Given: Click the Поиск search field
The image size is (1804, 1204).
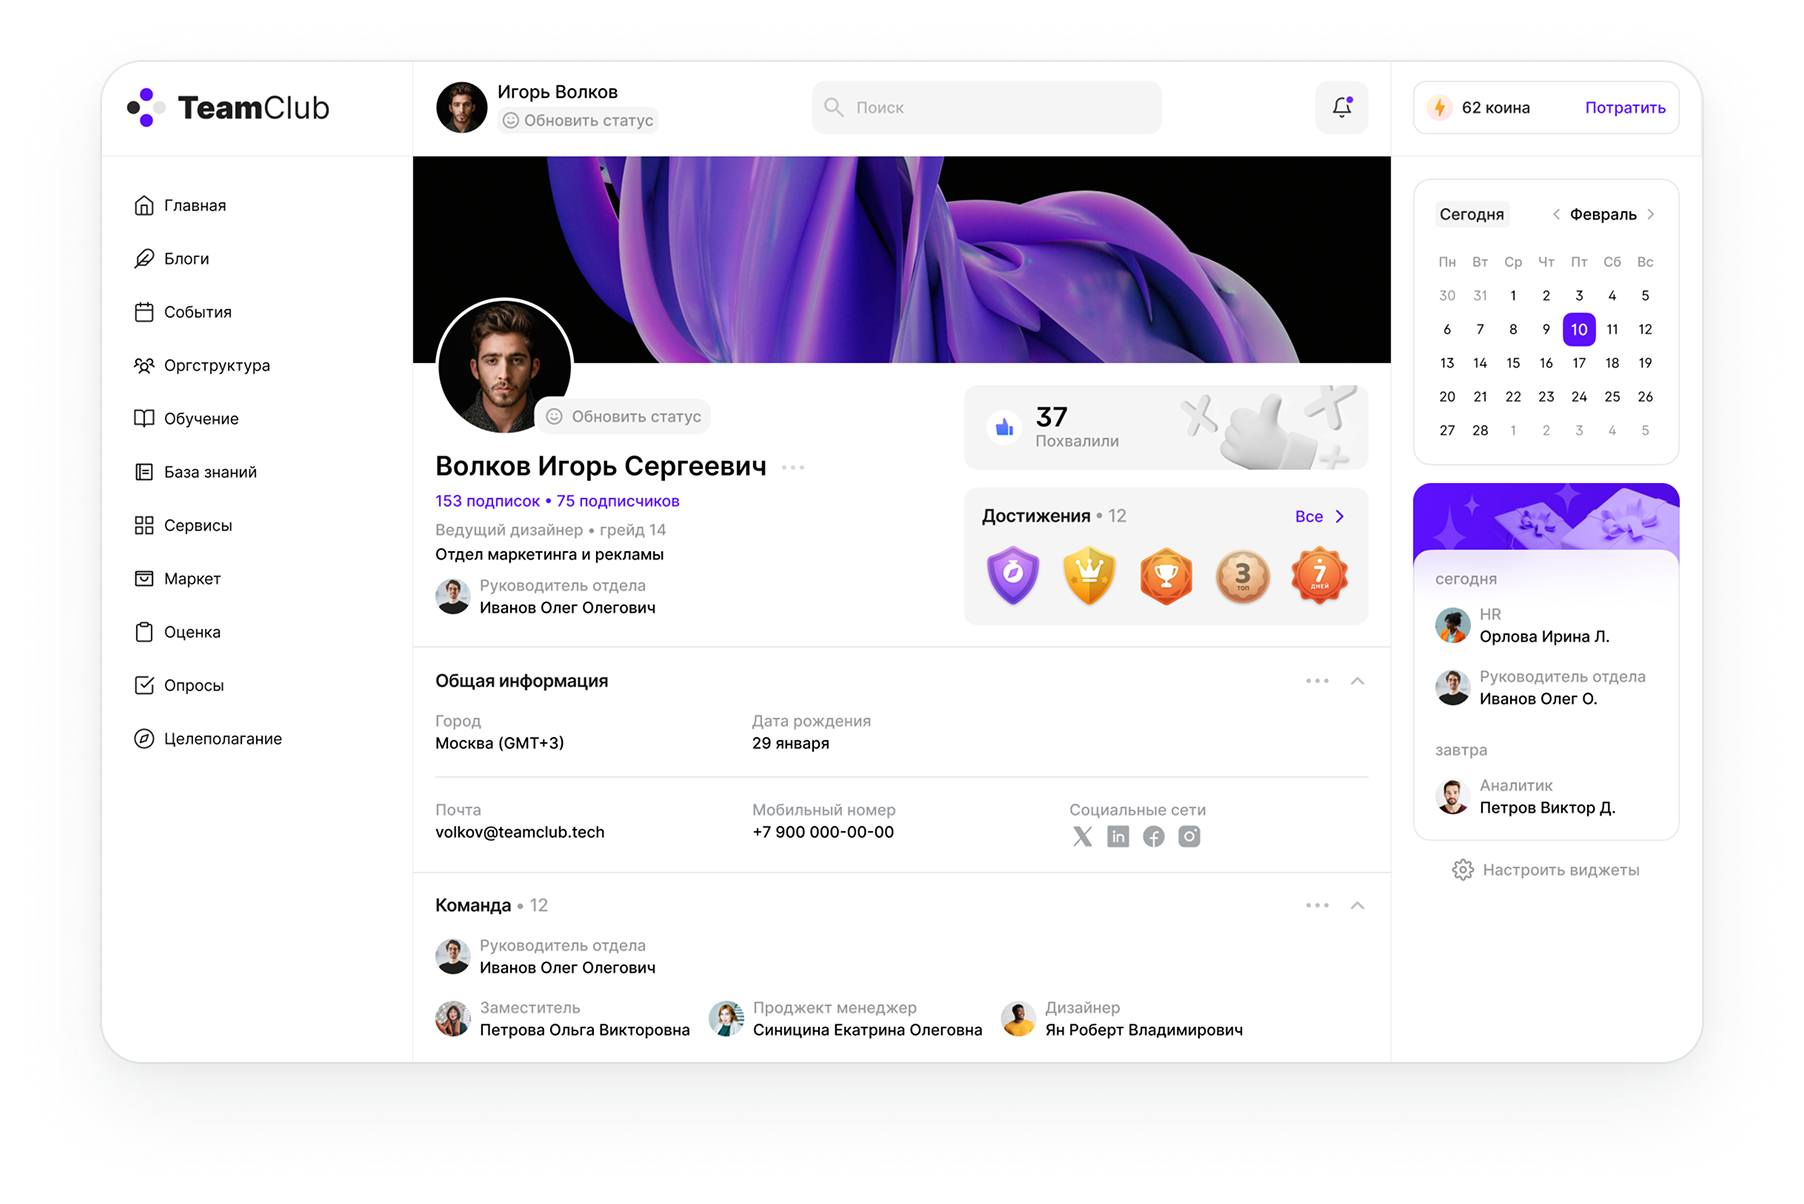Looking at the screenshot, I should (x=987, y=107).
